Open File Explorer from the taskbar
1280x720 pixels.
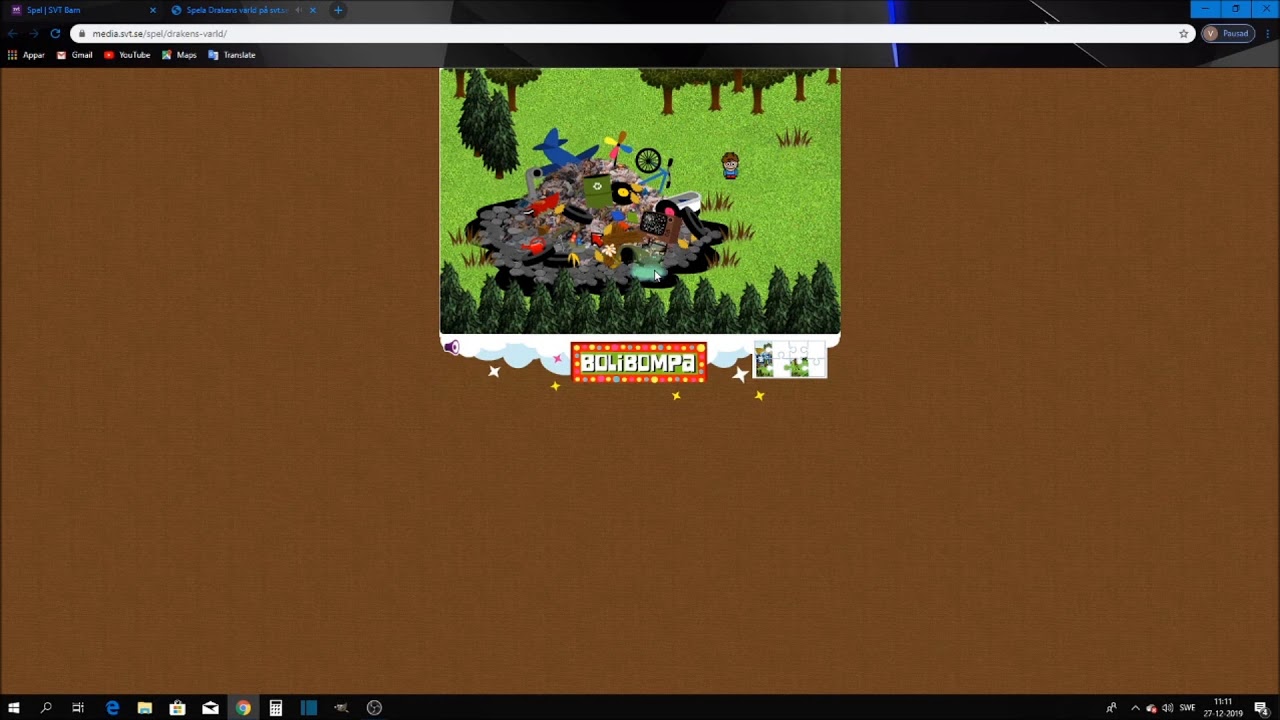pyautogui.click(x=145, y=708)
